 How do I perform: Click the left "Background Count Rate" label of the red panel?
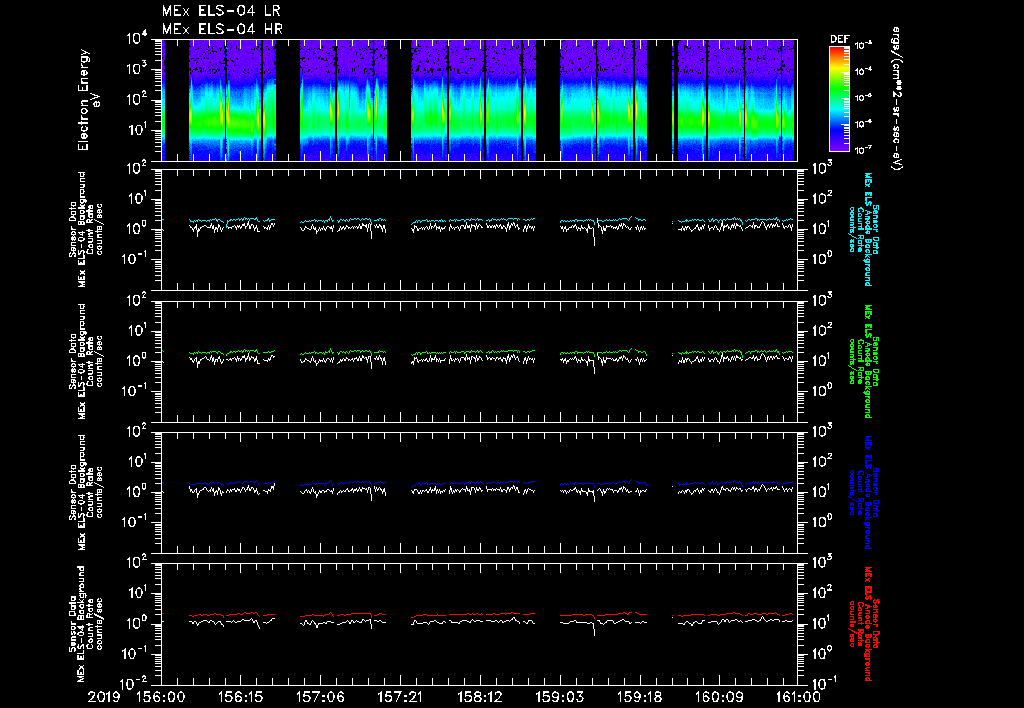[x=86, y=624]
